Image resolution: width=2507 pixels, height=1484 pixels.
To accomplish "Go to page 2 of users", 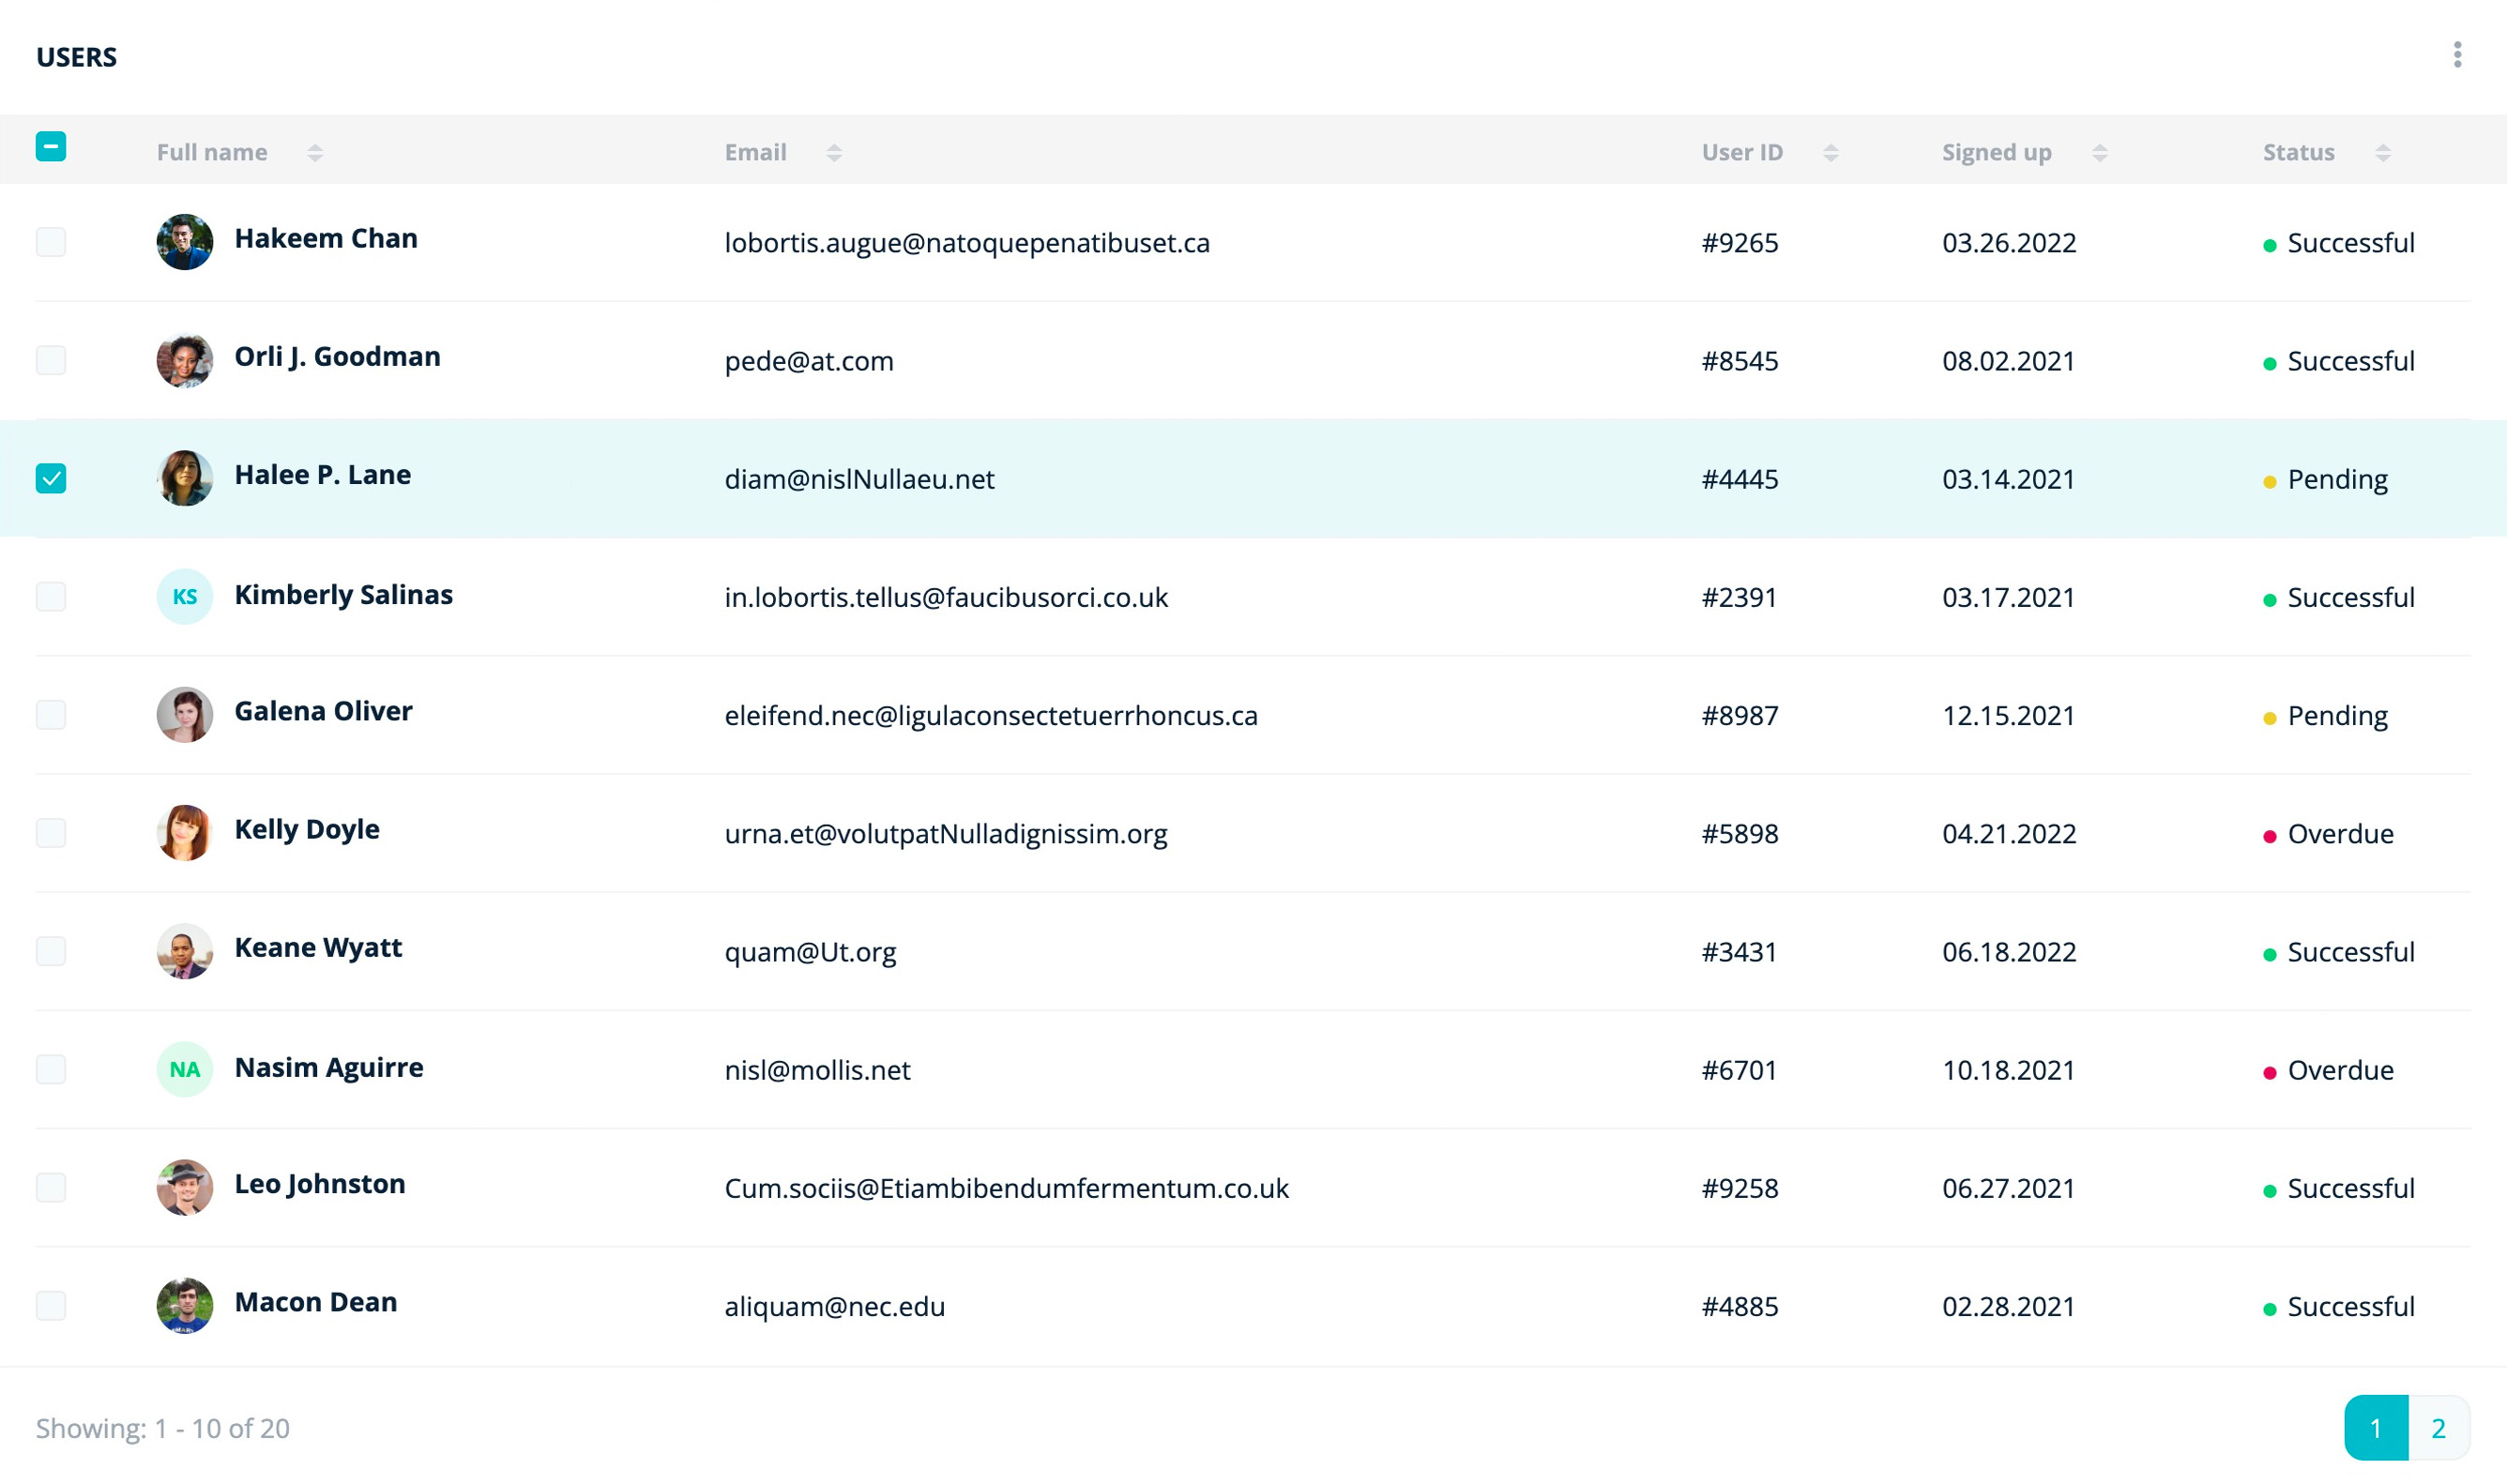I will [2438, 1428].
